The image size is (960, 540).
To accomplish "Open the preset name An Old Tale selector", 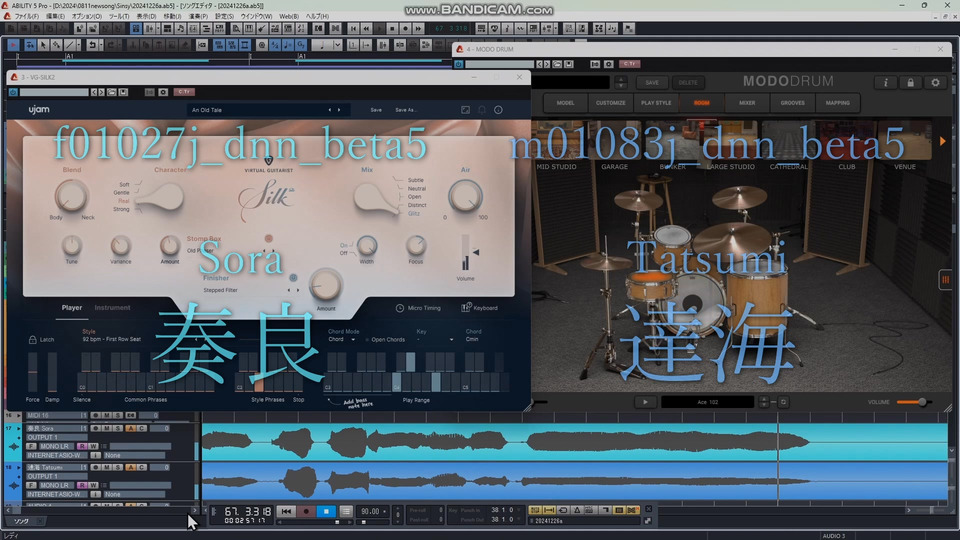I will [268, 110].
